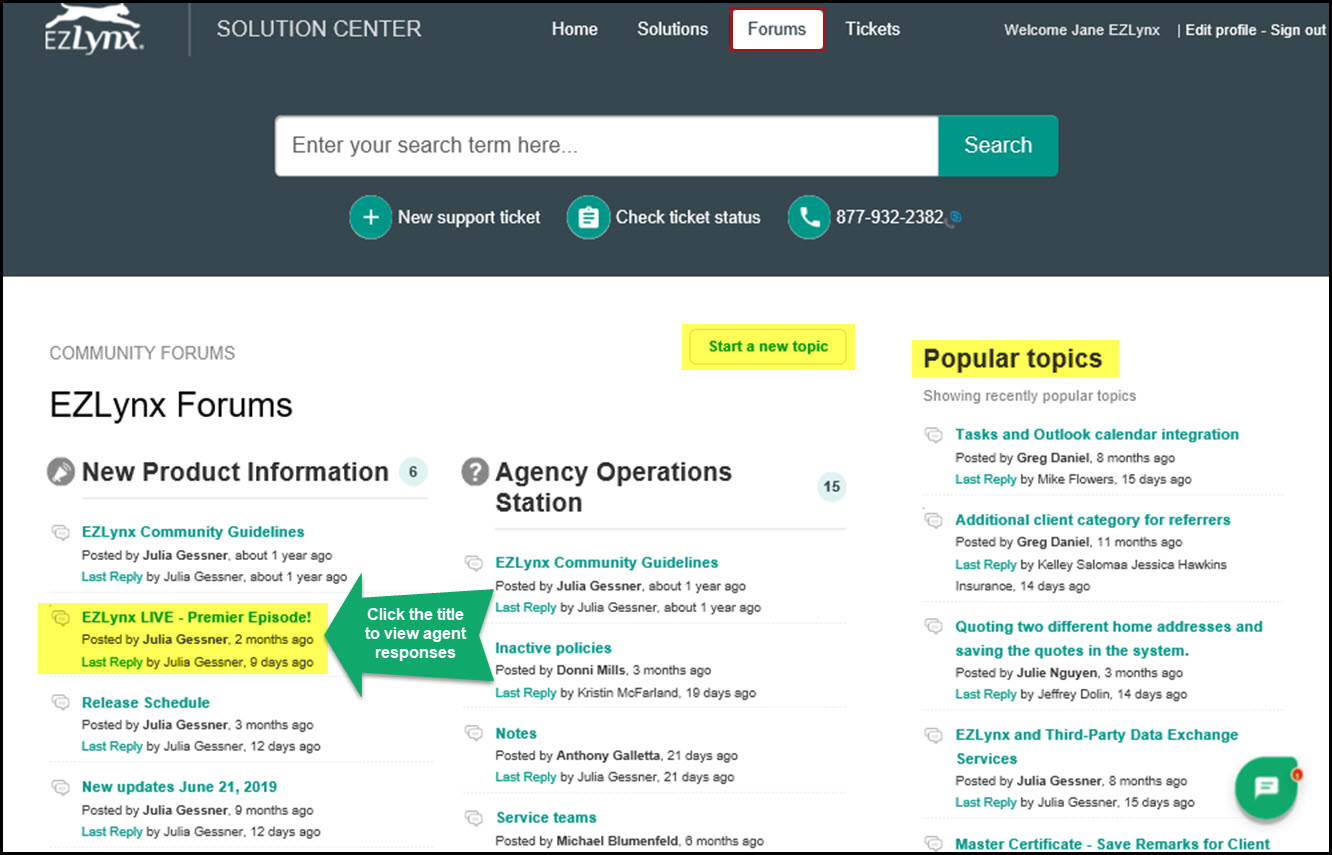Viewport: 1332px width, 855px height.
Task: Click the teal Search button
Action: point(998,146)
